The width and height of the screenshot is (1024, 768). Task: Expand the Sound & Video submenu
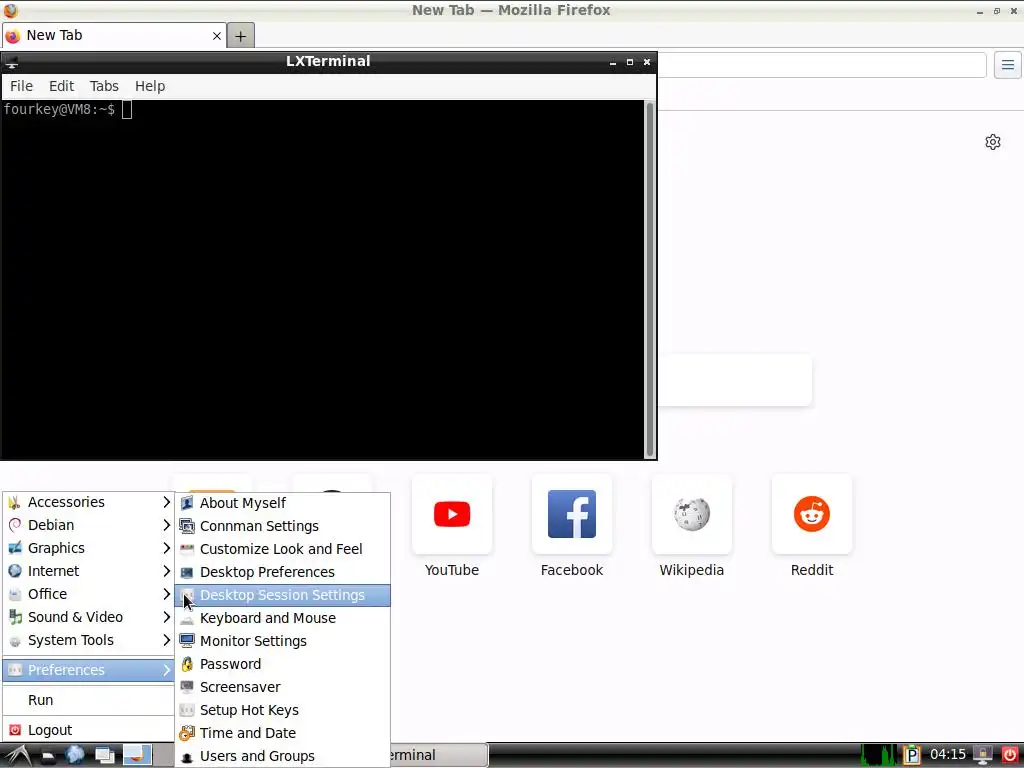(88, 617)
